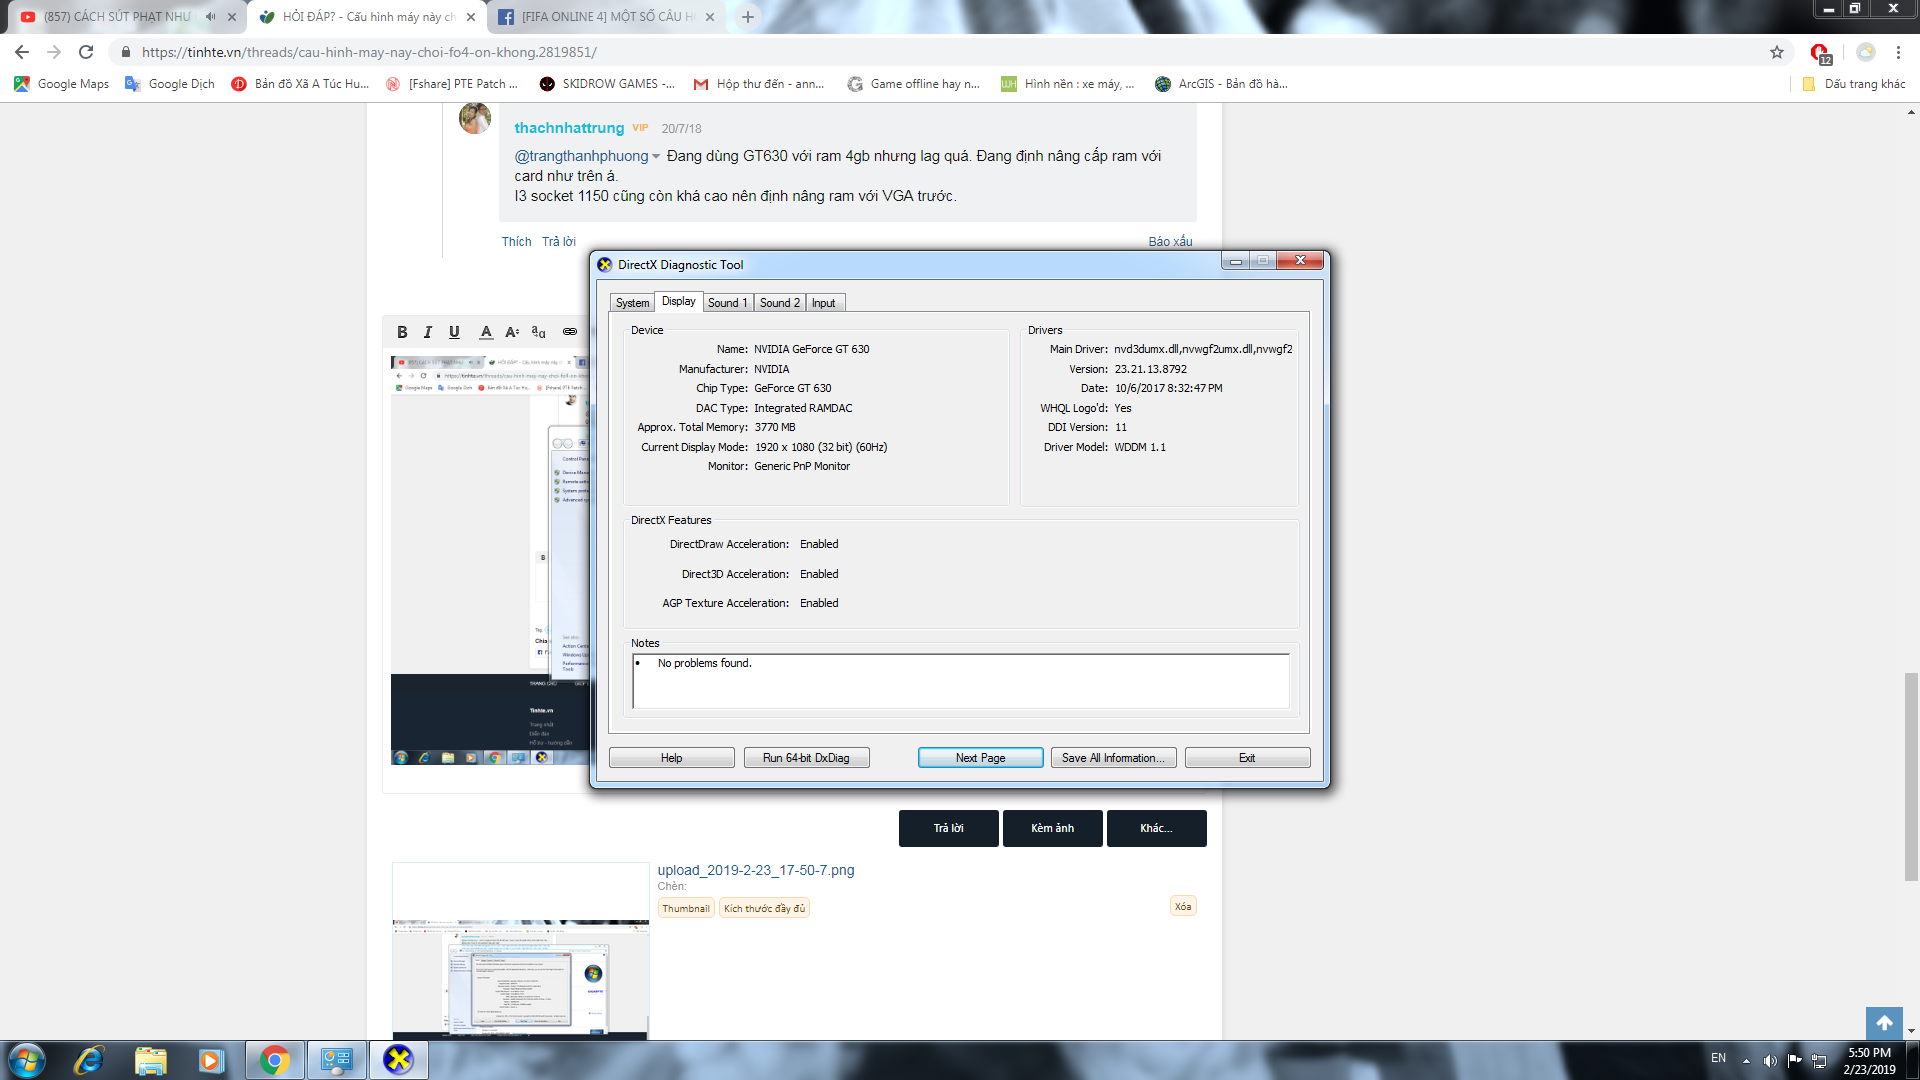The height and width of the screenshot is (1080, 1920).
Task: Click the scroll-to-top arrow button
Action: click(1884, 1023)
